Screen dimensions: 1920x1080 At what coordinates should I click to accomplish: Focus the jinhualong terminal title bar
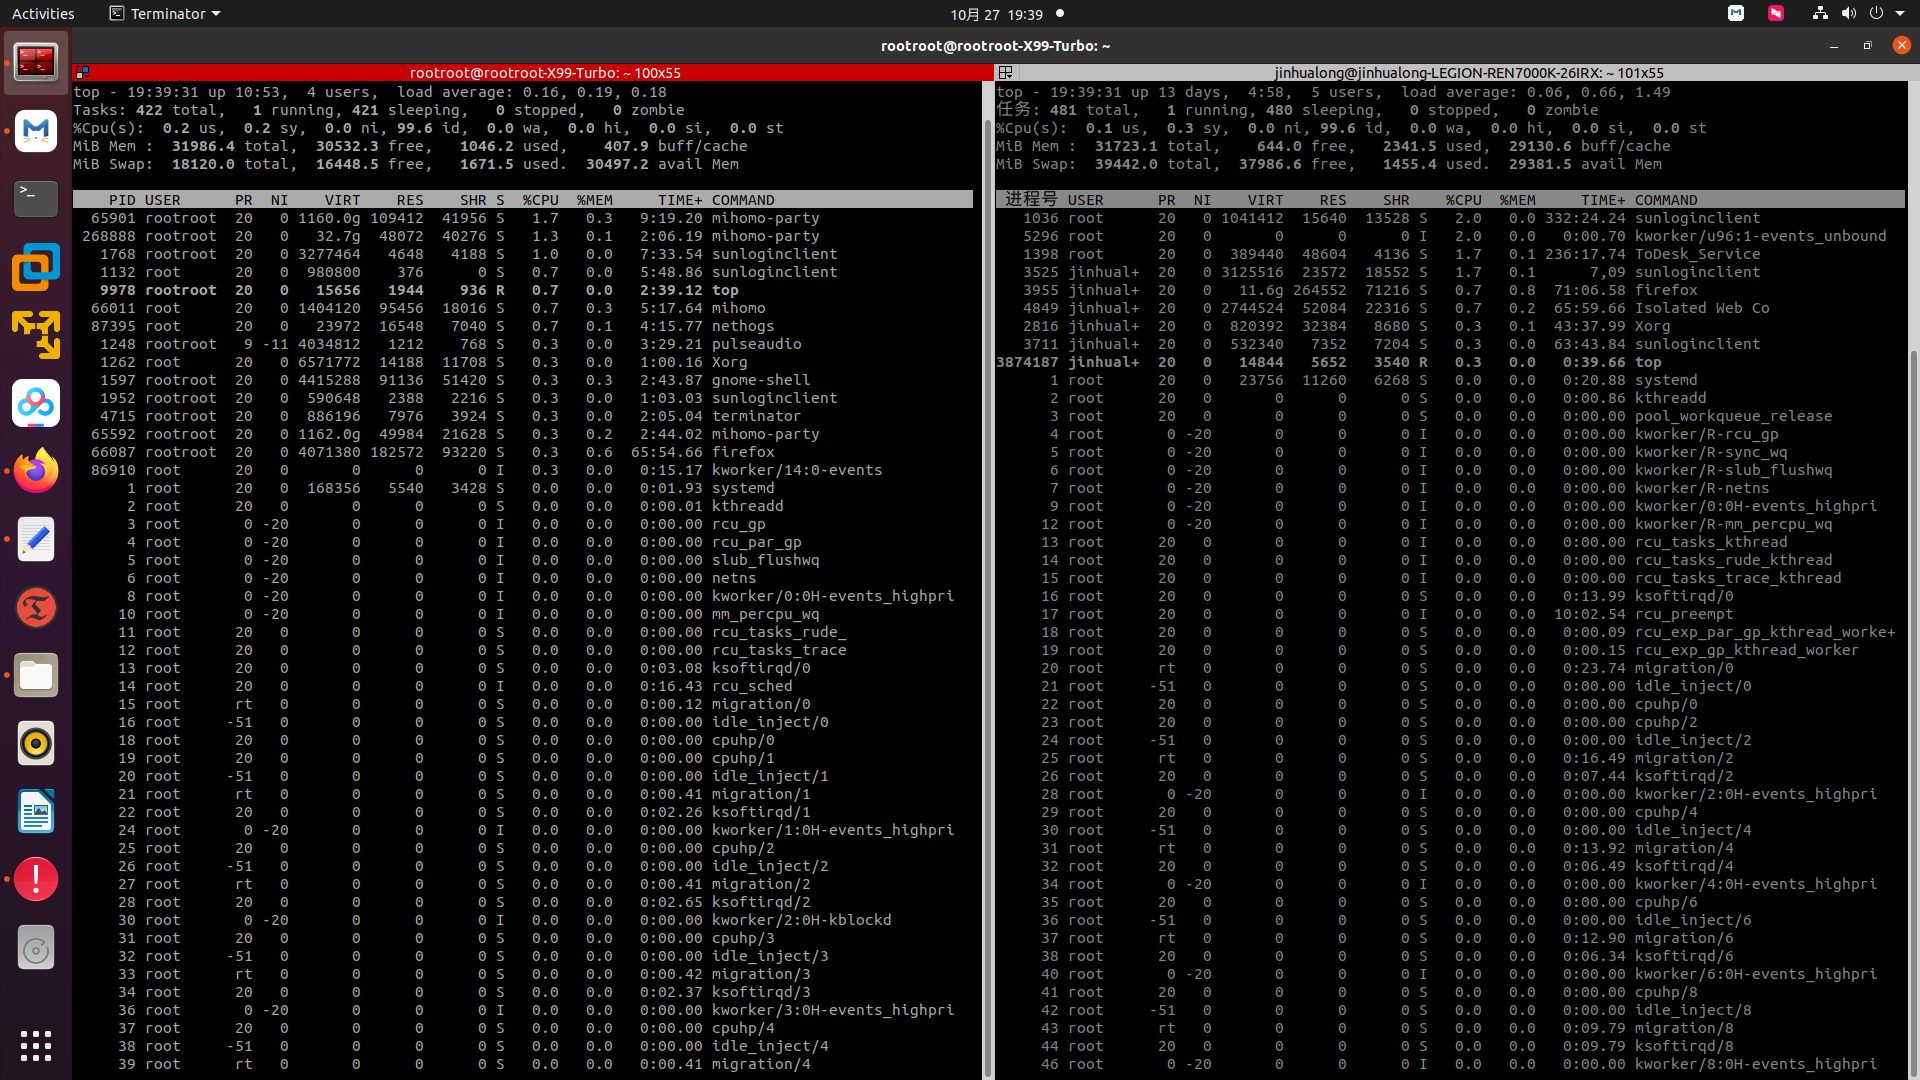tap(1468, 73)
